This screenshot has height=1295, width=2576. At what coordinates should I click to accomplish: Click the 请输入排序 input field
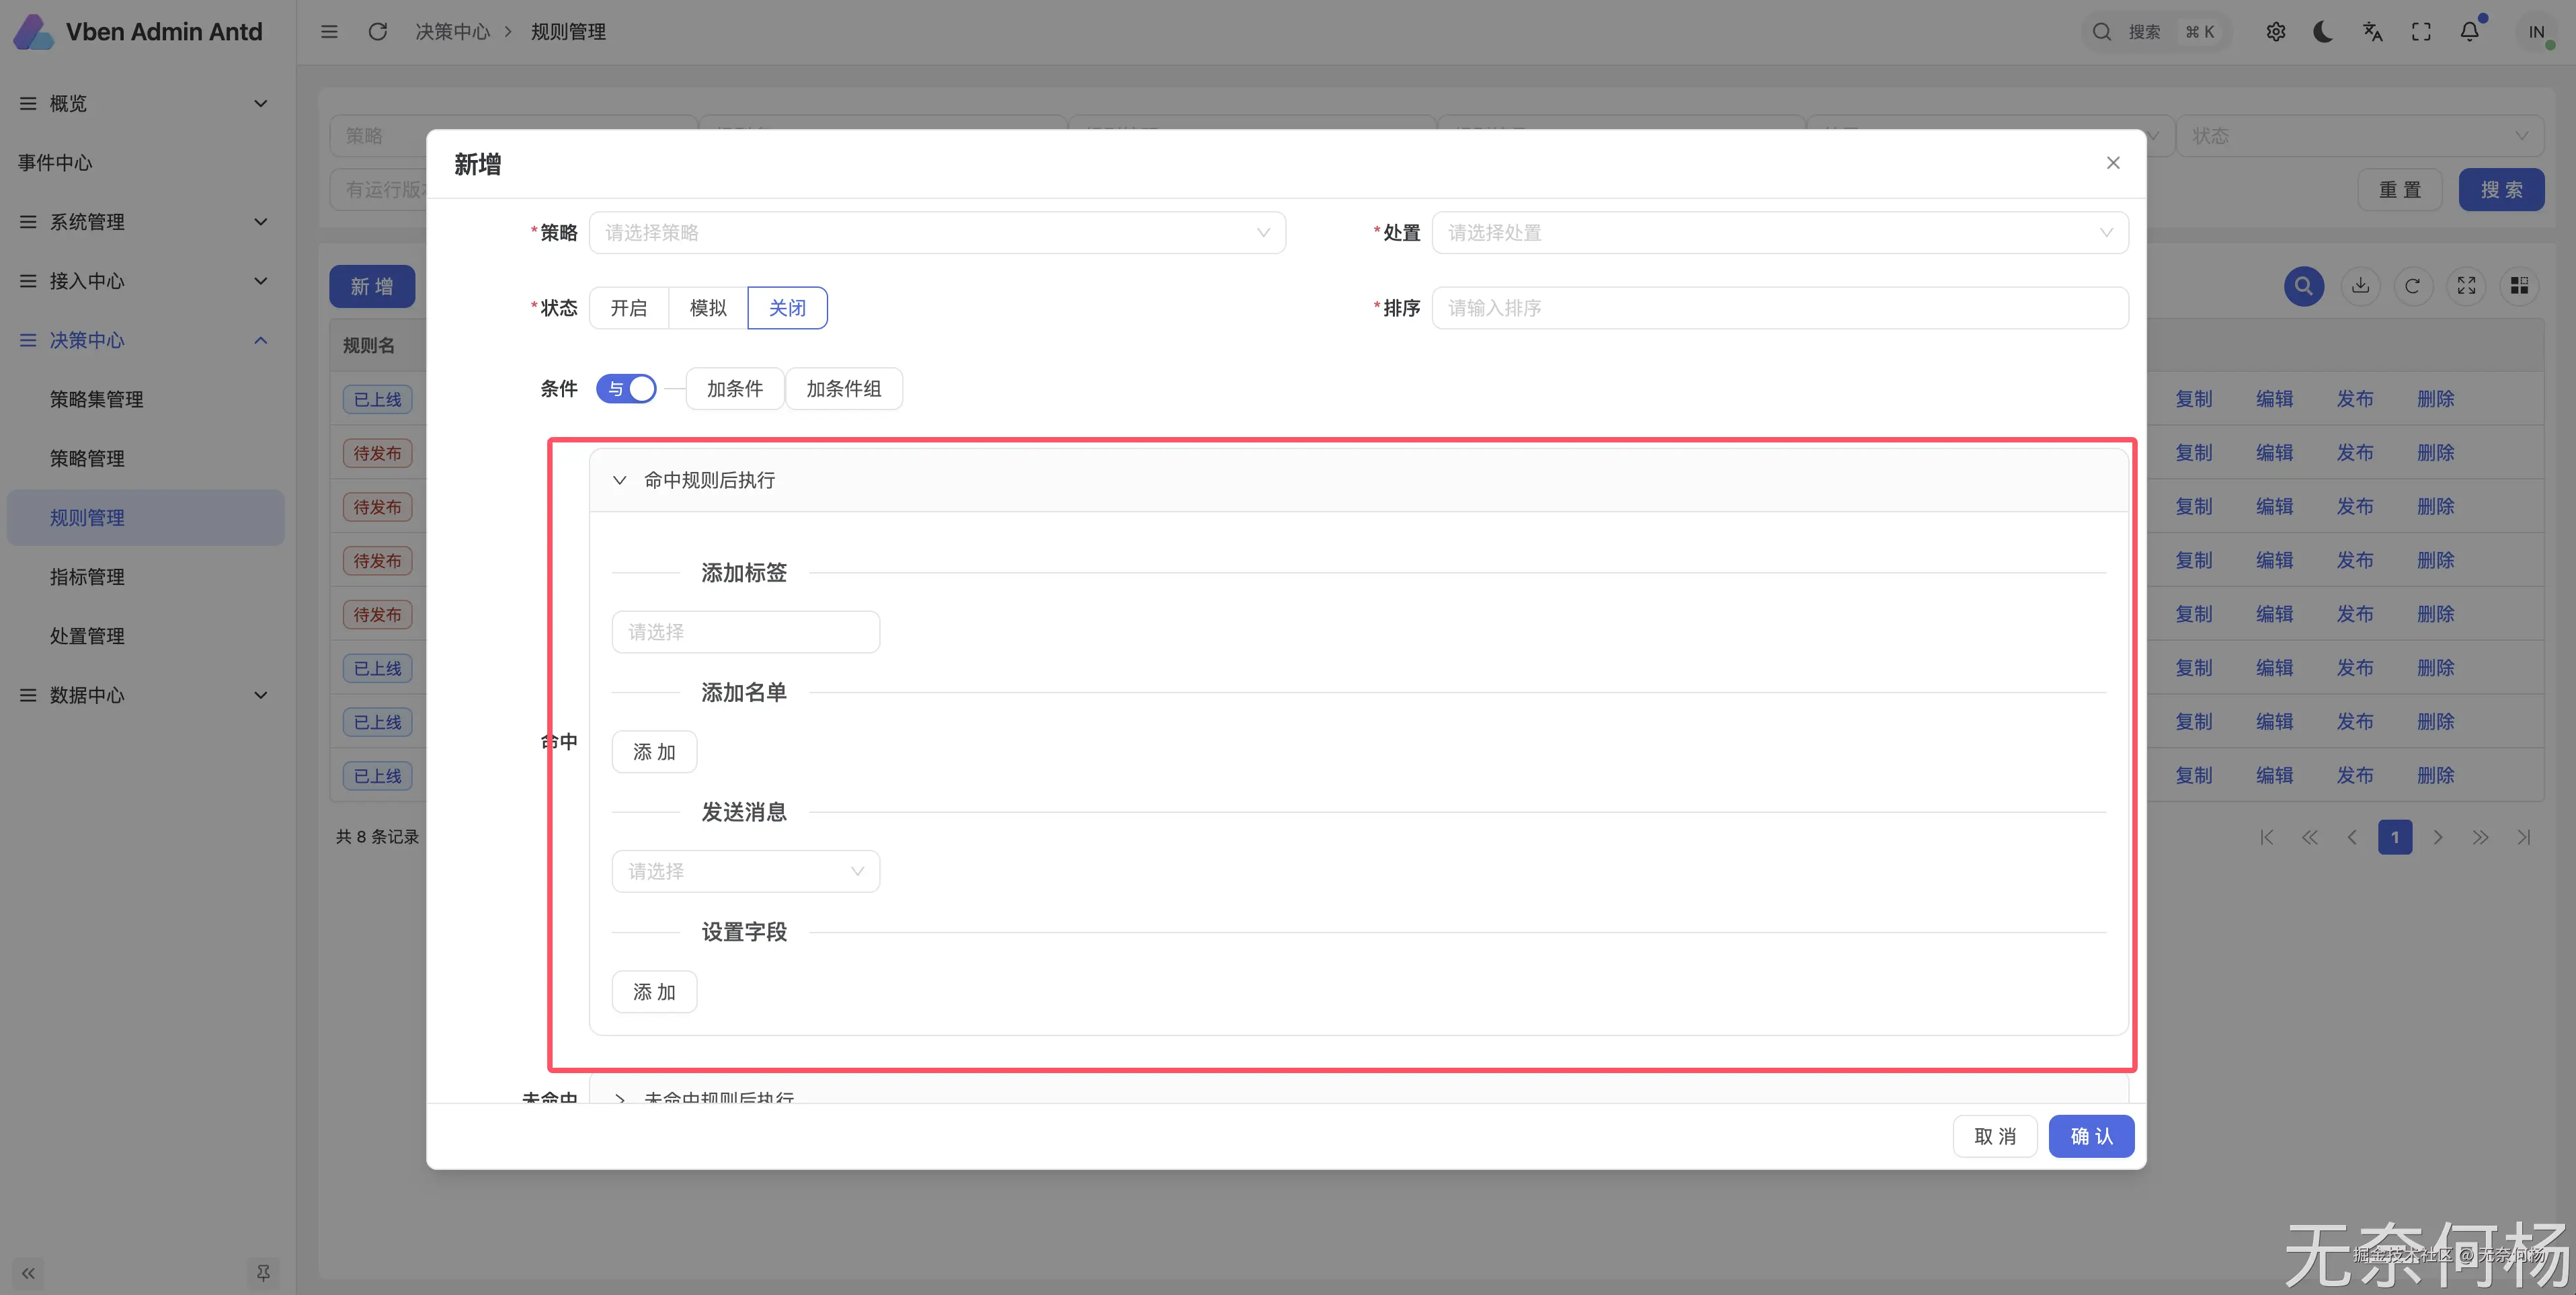(x=1779, y=308)
